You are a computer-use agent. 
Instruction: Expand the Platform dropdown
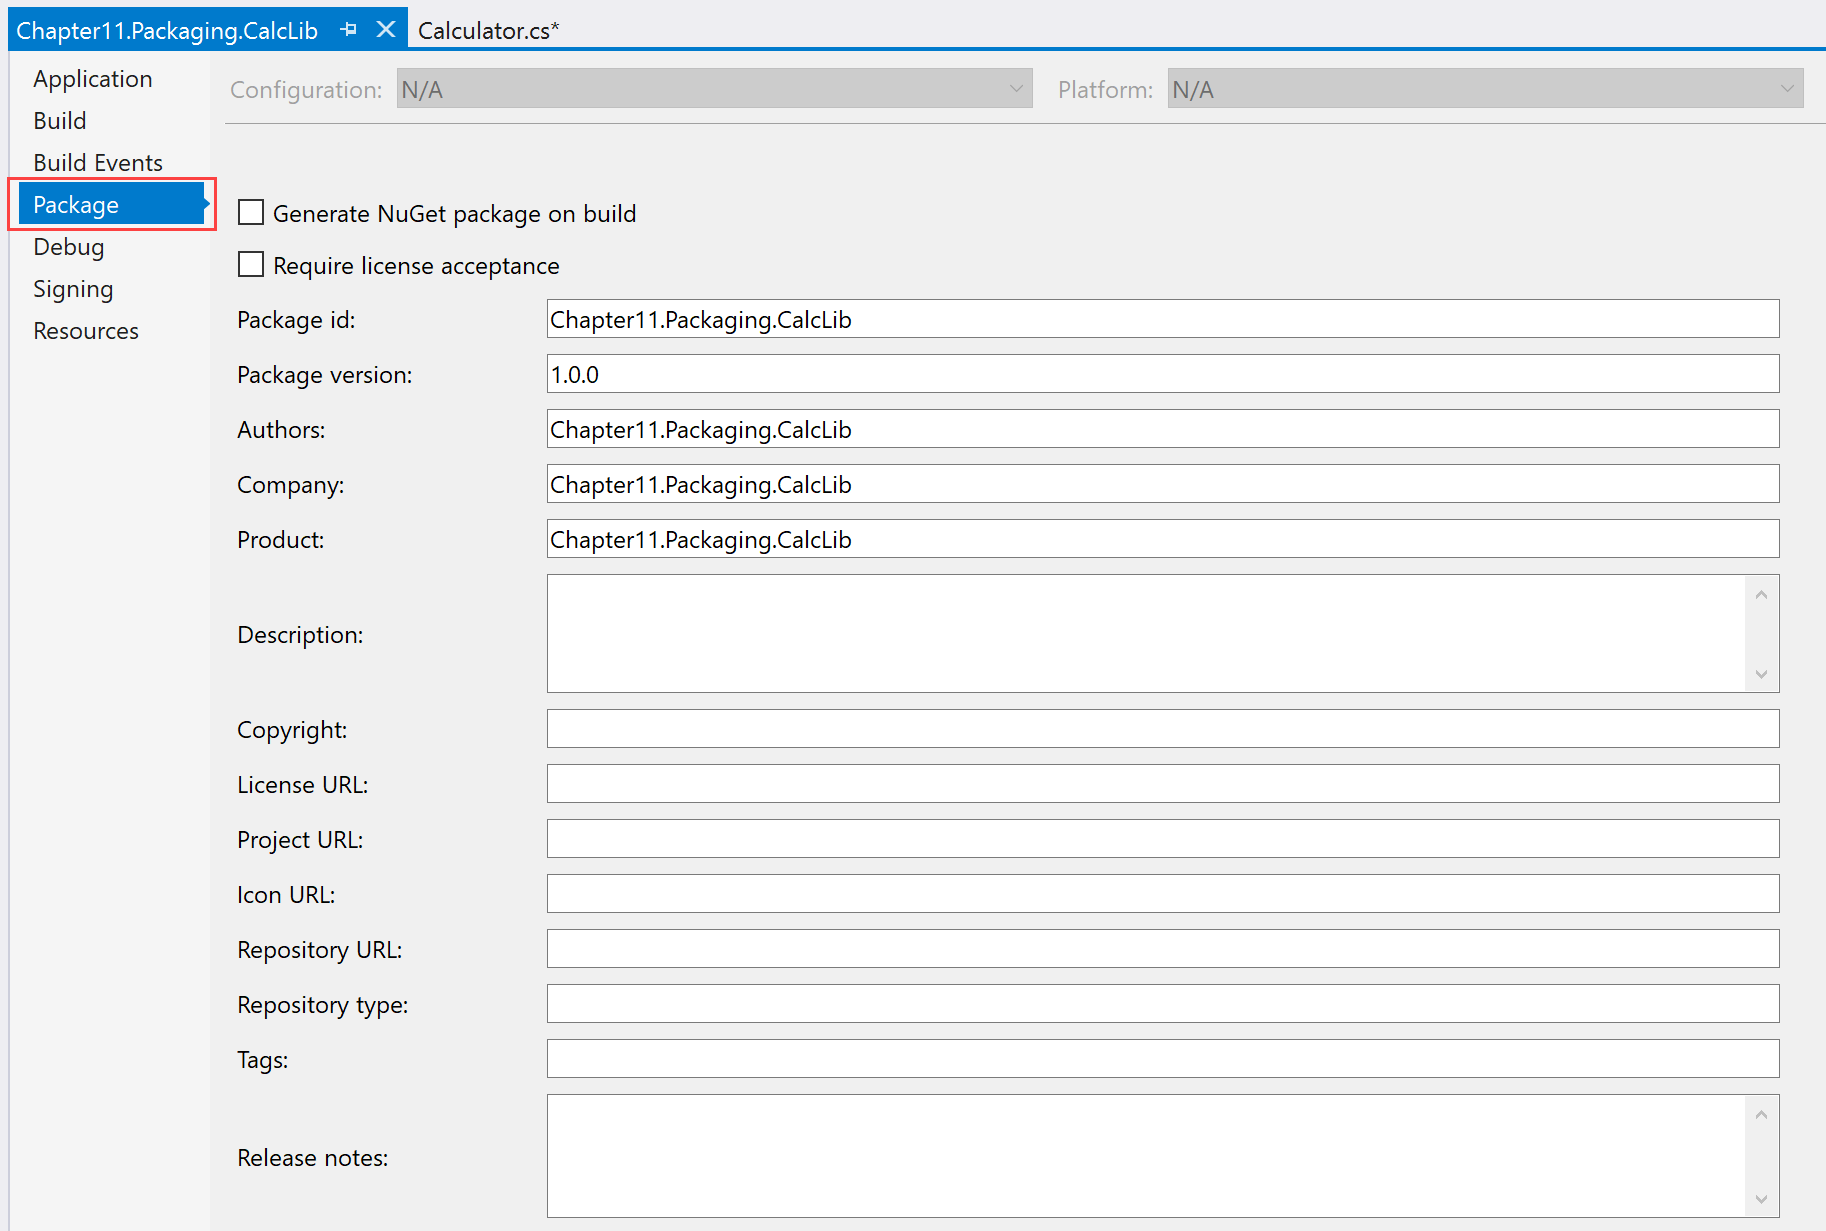pos(1484,89)
